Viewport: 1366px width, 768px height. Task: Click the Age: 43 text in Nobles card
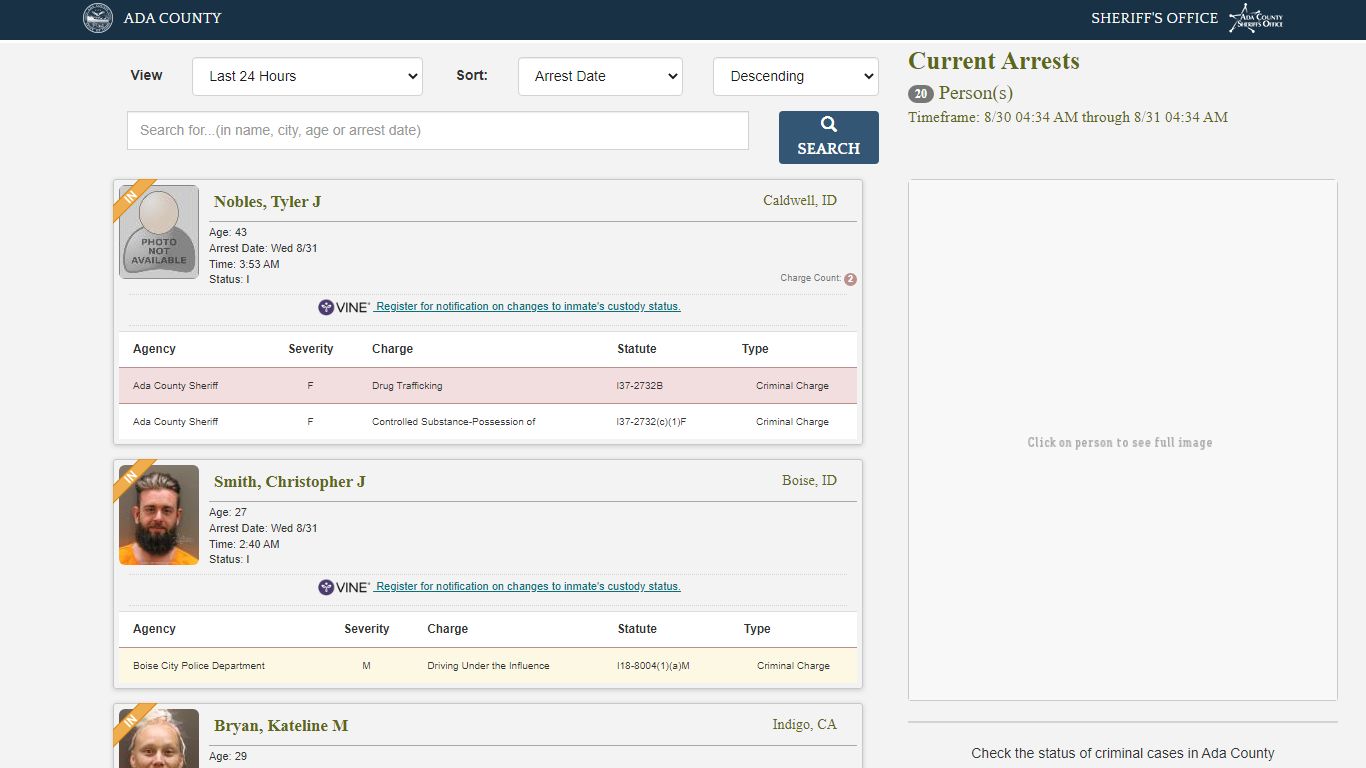click(x=228, y=232)
